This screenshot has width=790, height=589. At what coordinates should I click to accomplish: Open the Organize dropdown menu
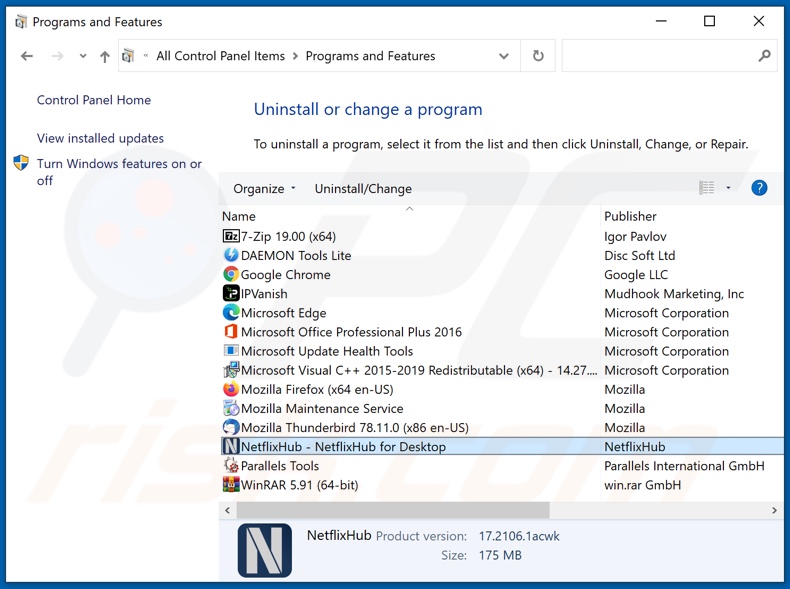(264, 188)
